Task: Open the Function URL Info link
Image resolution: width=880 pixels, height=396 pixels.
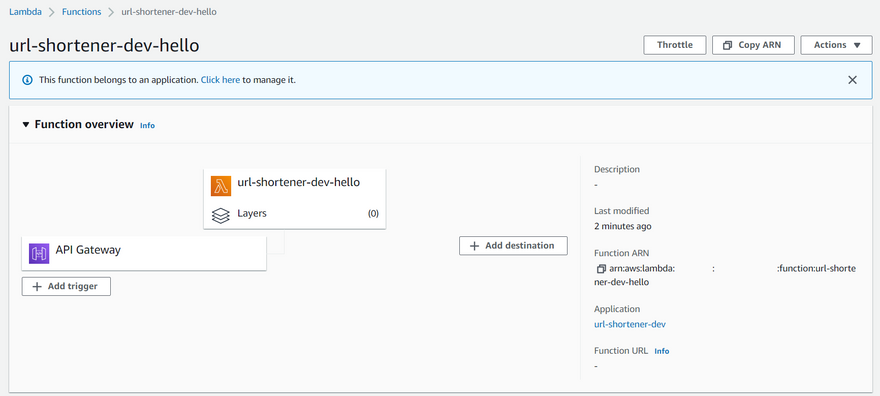Action: pyautogui.click(x=662, y=351)
